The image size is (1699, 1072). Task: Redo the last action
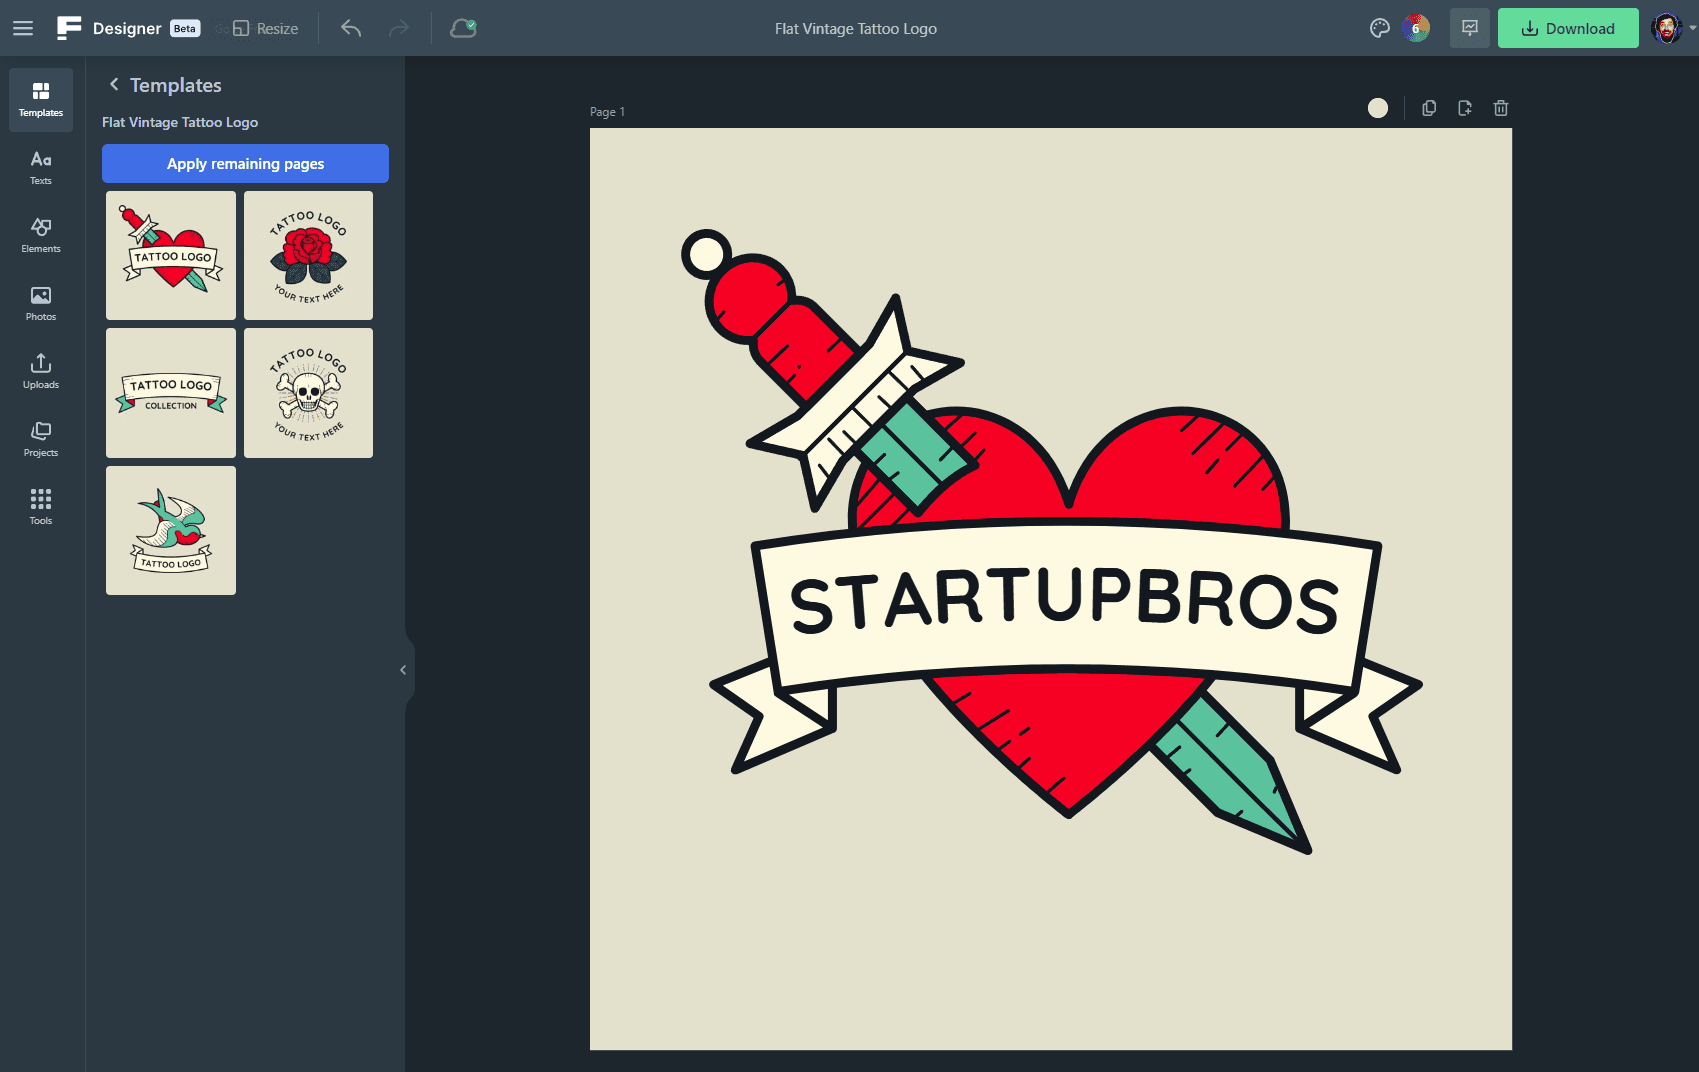pos(399,28)
